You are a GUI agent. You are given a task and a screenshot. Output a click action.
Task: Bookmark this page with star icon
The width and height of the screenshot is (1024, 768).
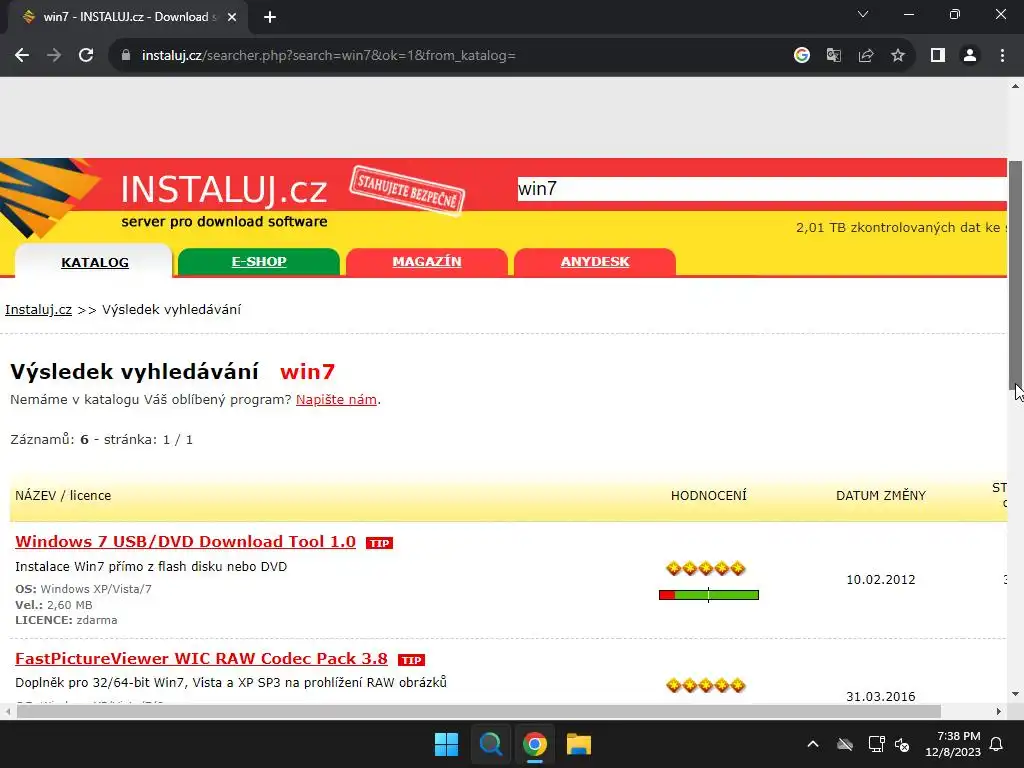pyautogui.click(x=898, y=56)
